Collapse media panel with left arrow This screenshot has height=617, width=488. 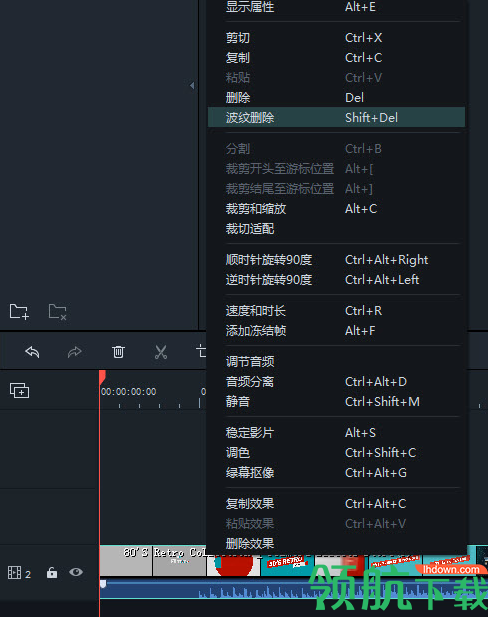click(x=192, y=85)
